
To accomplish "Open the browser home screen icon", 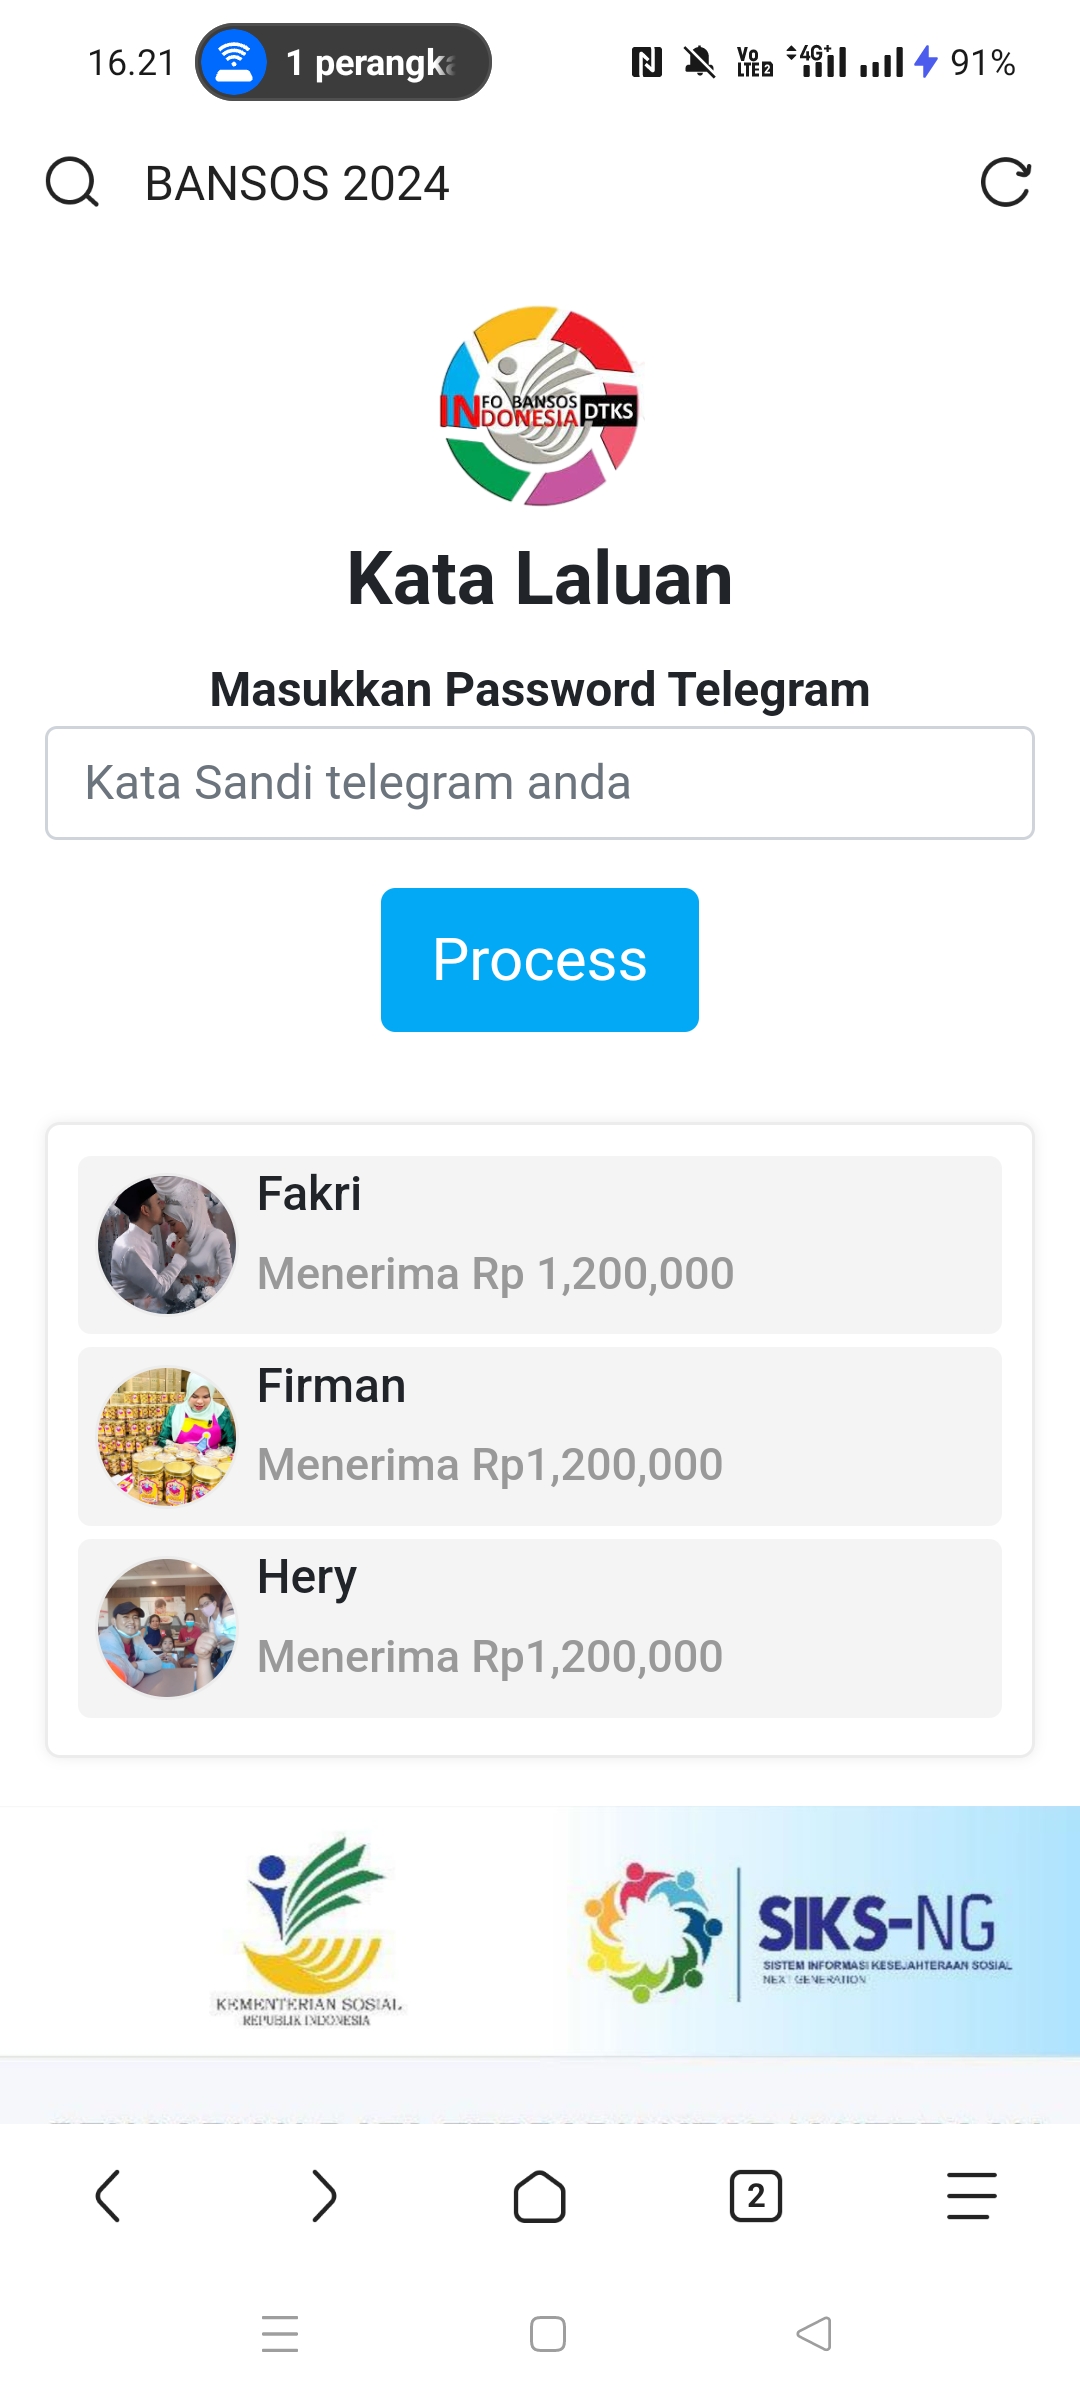I will tap(540, 2197).
